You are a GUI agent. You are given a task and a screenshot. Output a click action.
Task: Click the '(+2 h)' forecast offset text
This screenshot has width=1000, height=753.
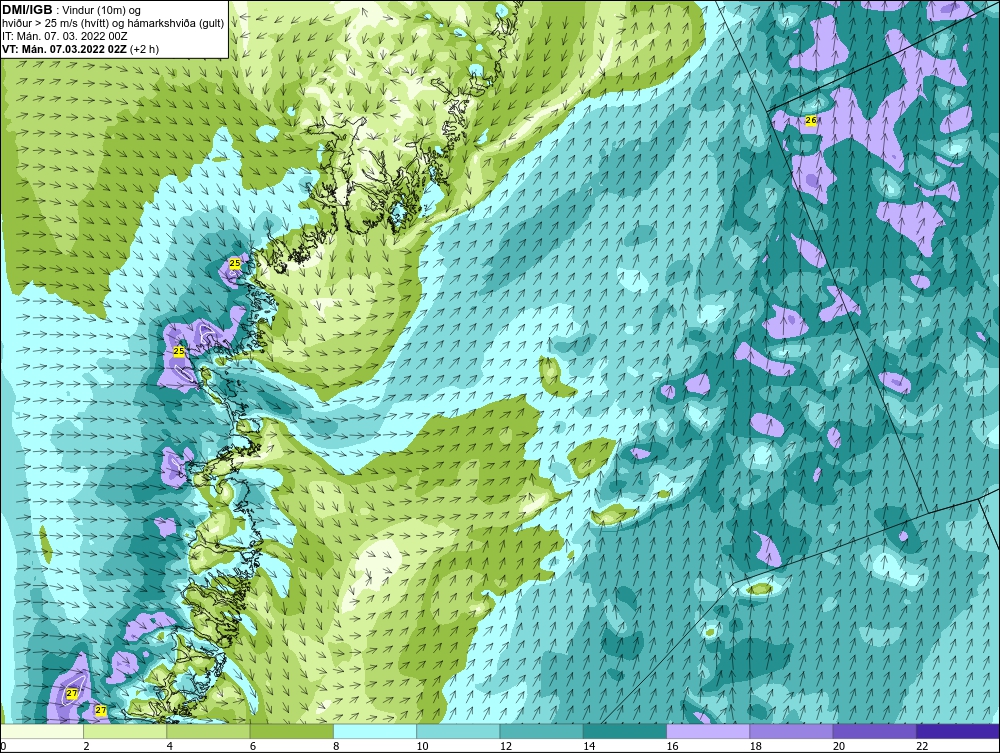(145, 49)
